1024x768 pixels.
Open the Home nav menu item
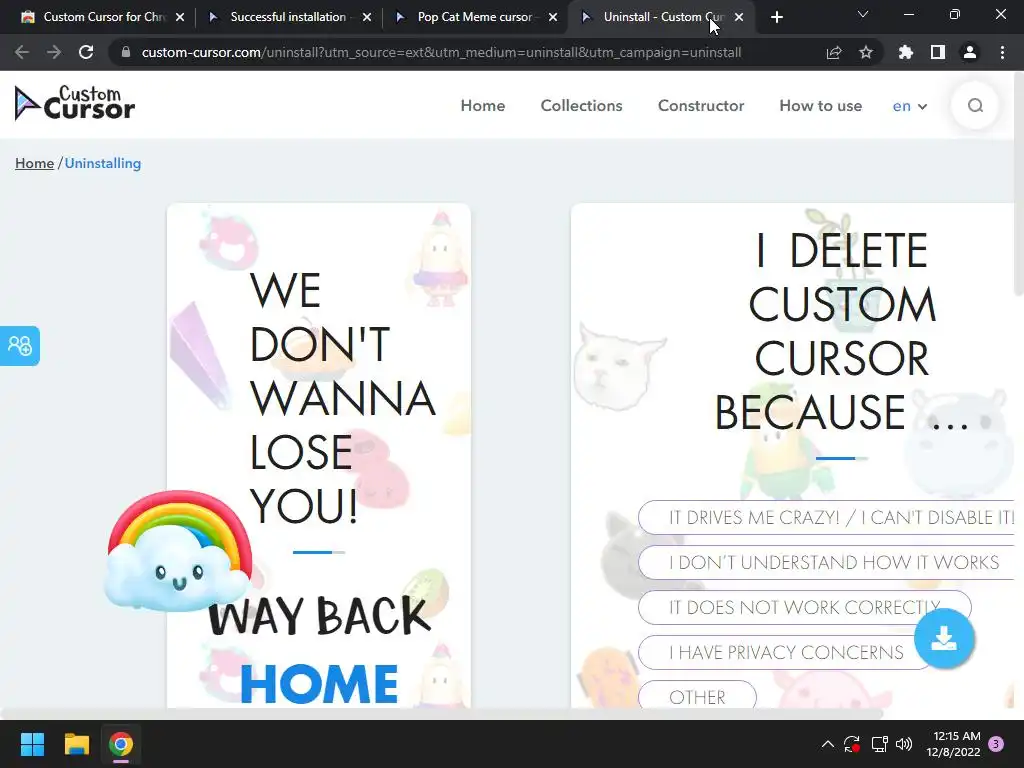point(483,106)
